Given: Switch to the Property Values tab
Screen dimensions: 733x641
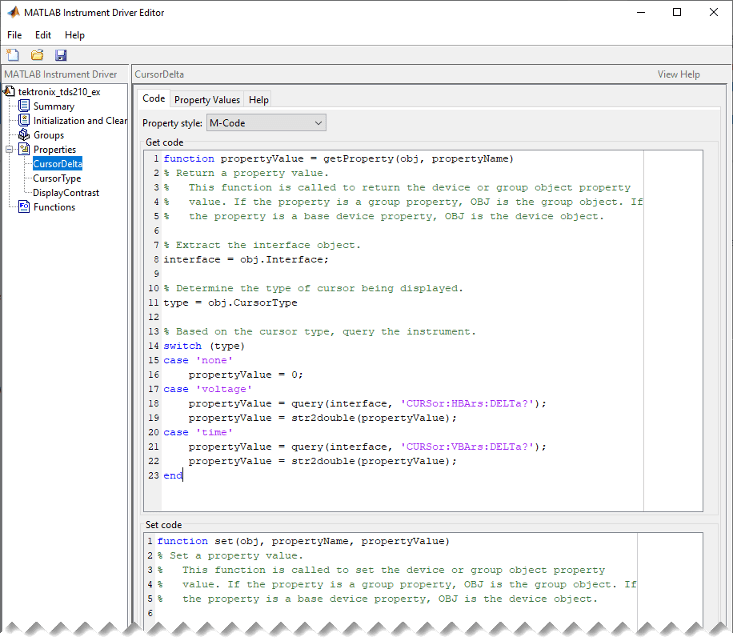Looking at the screenshot, I should point(207,100).
